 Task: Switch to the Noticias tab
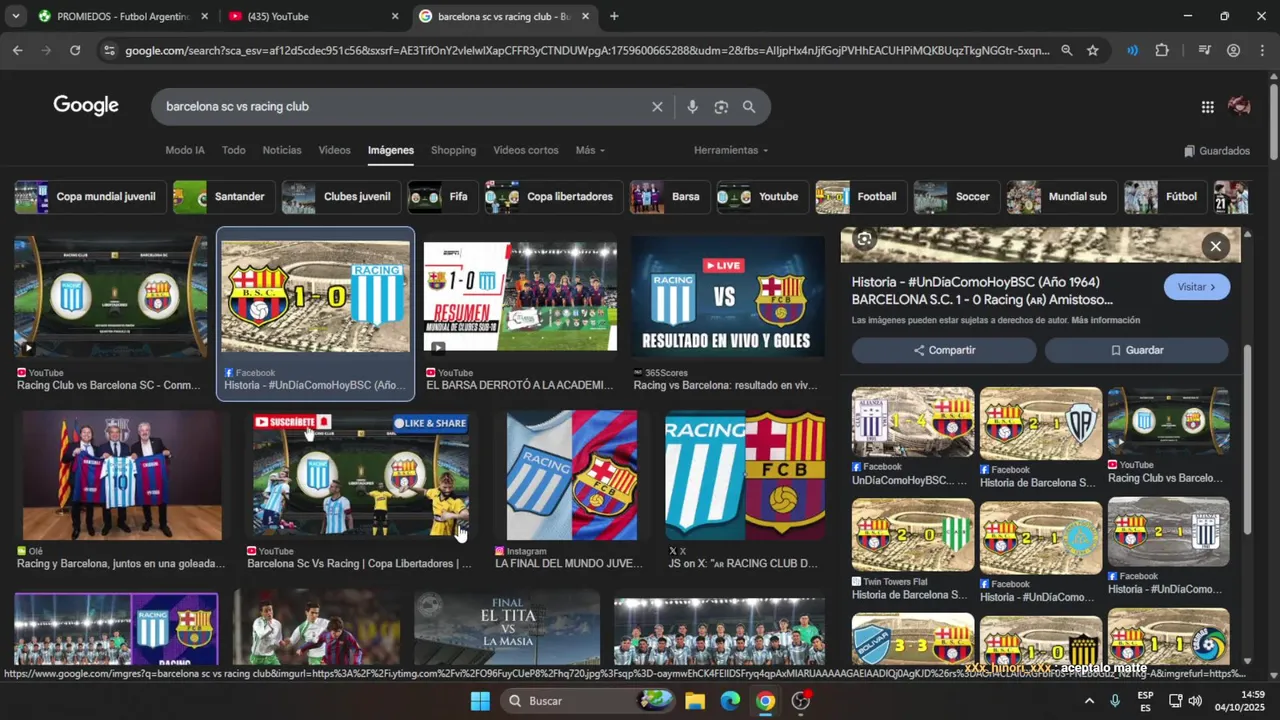(x=282, y=150)
